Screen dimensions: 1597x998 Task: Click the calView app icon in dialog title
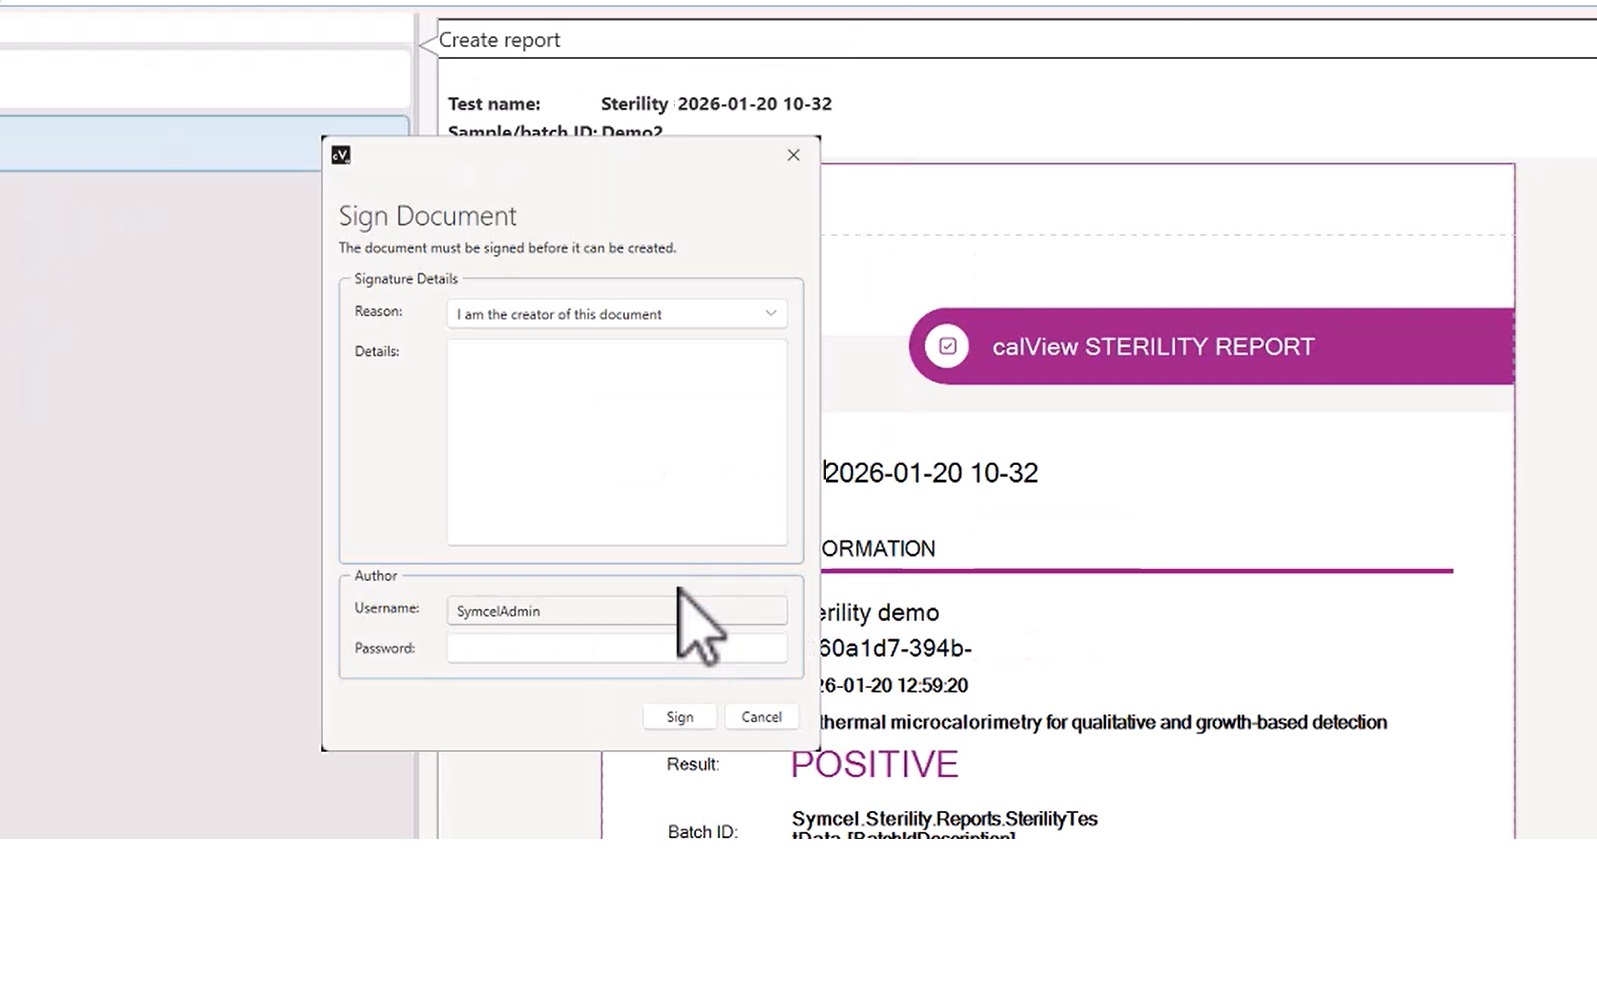pyautogui.click(x=341, y=155)
